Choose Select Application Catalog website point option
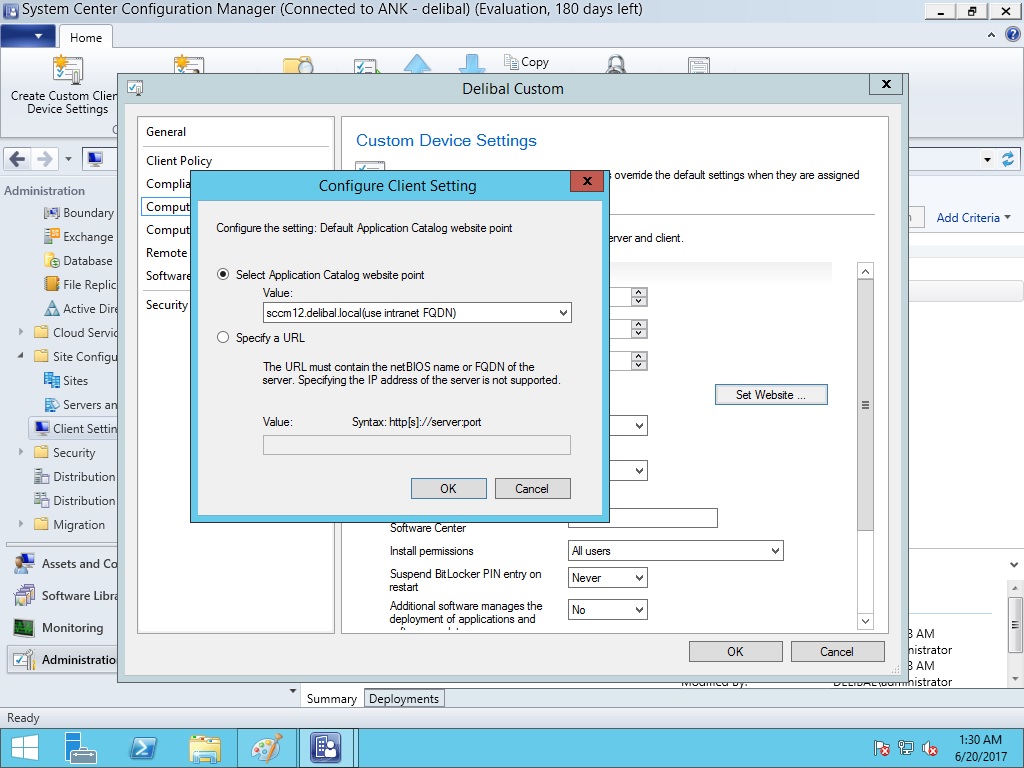1024x768 pixels. click(223, 275)
